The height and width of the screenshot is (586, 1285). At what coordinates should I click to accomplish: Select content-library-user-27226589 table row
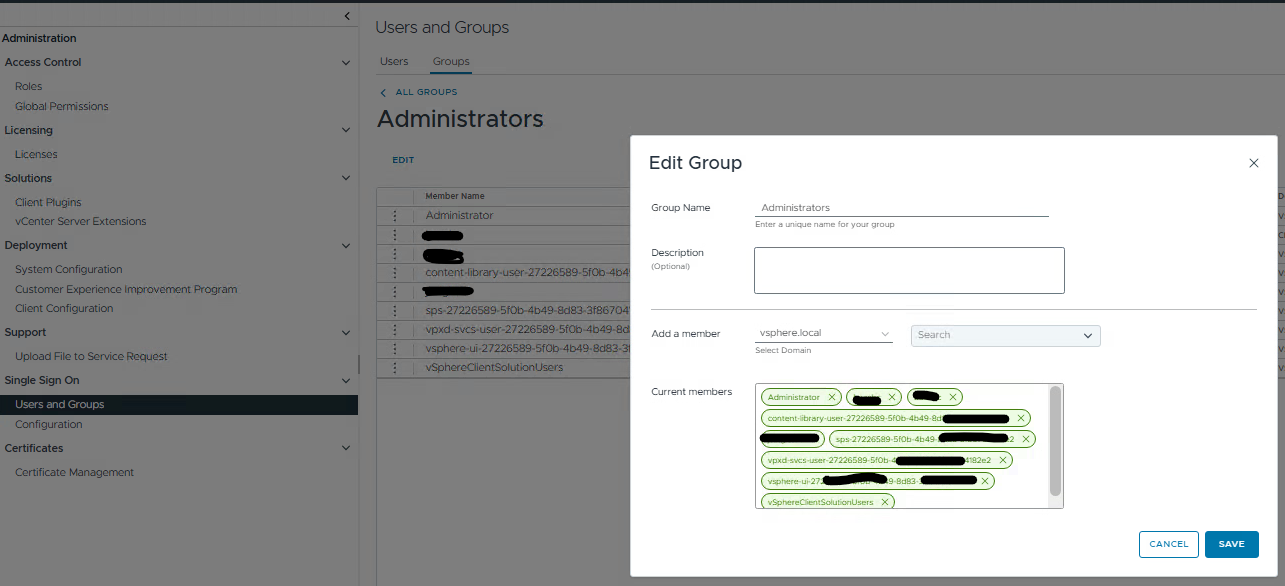pyautogui.click(x=503, y=272)
